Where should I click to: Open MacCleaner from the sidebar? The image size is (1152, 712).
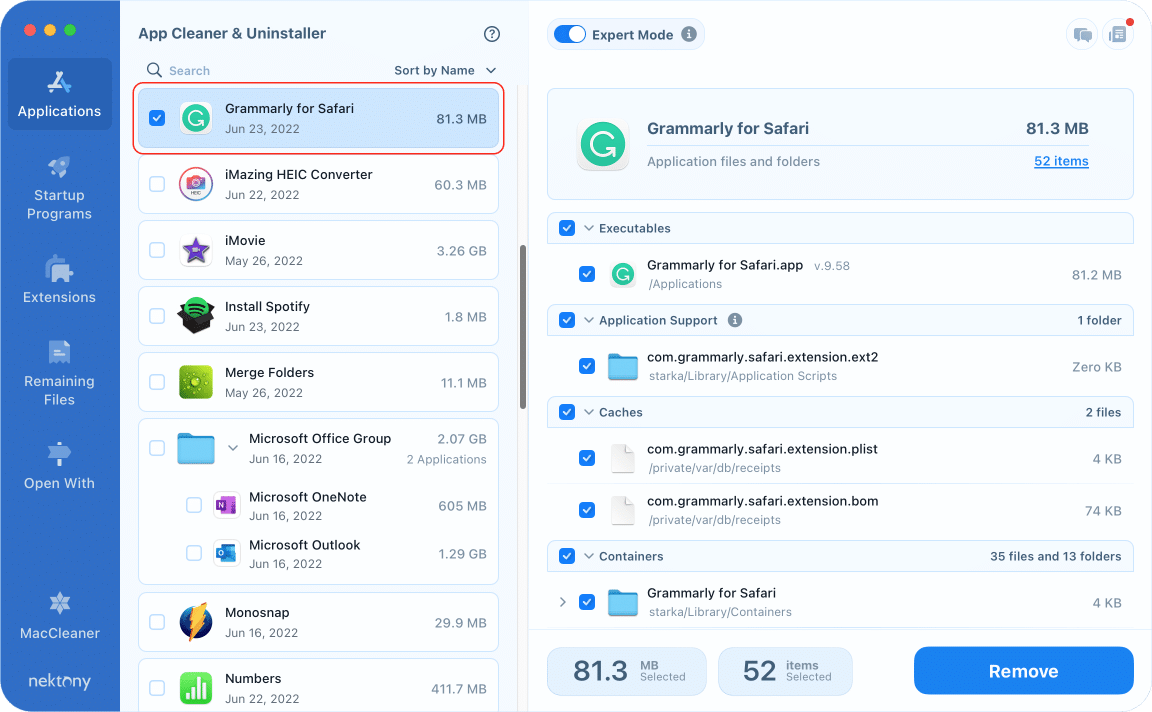click(60, 616)
